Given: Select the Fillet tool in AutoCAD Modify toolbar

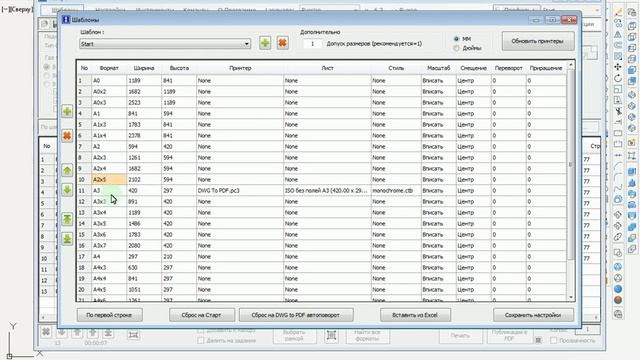Looking at the screenshot, I should [x=618, y=177].
